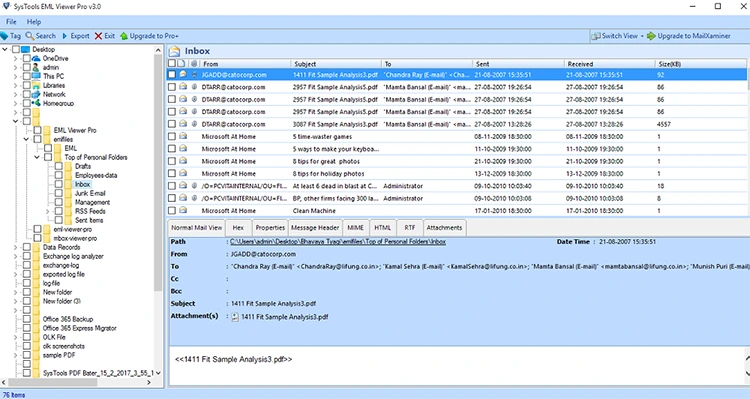
Task: Click Upgrade to MailXaminer
Action: click(x=689, y=36)
